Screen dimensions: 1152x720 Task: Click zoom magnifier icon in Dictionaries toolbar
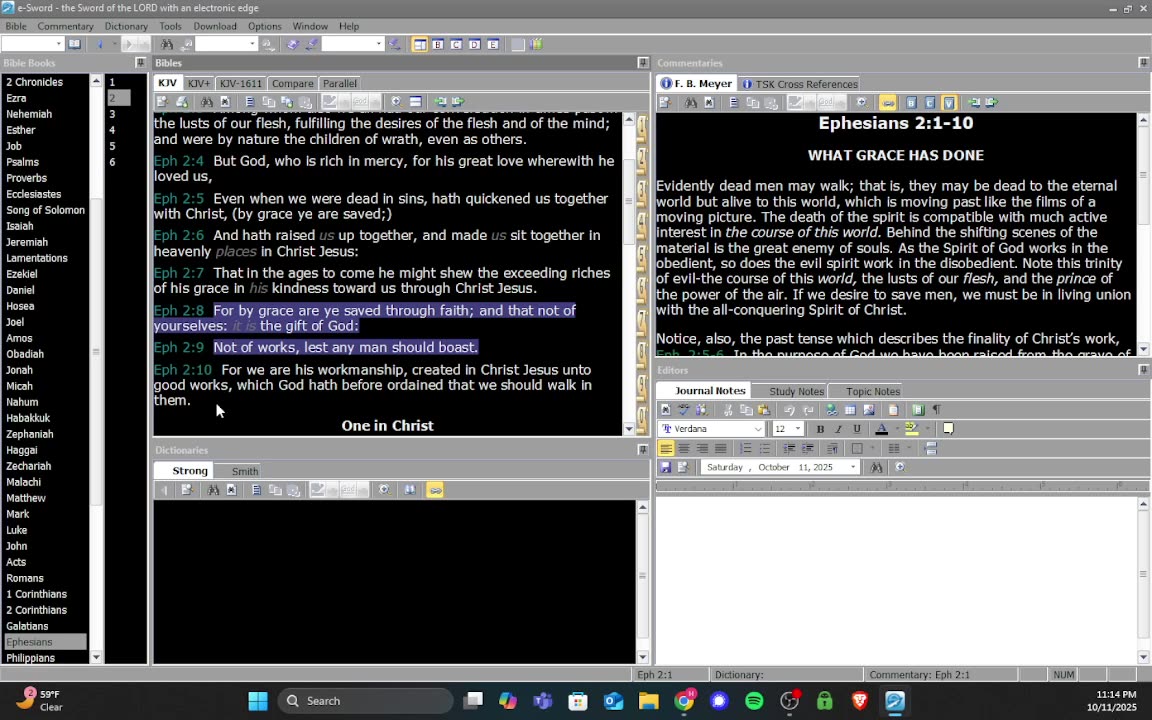[x=384, y=490]
